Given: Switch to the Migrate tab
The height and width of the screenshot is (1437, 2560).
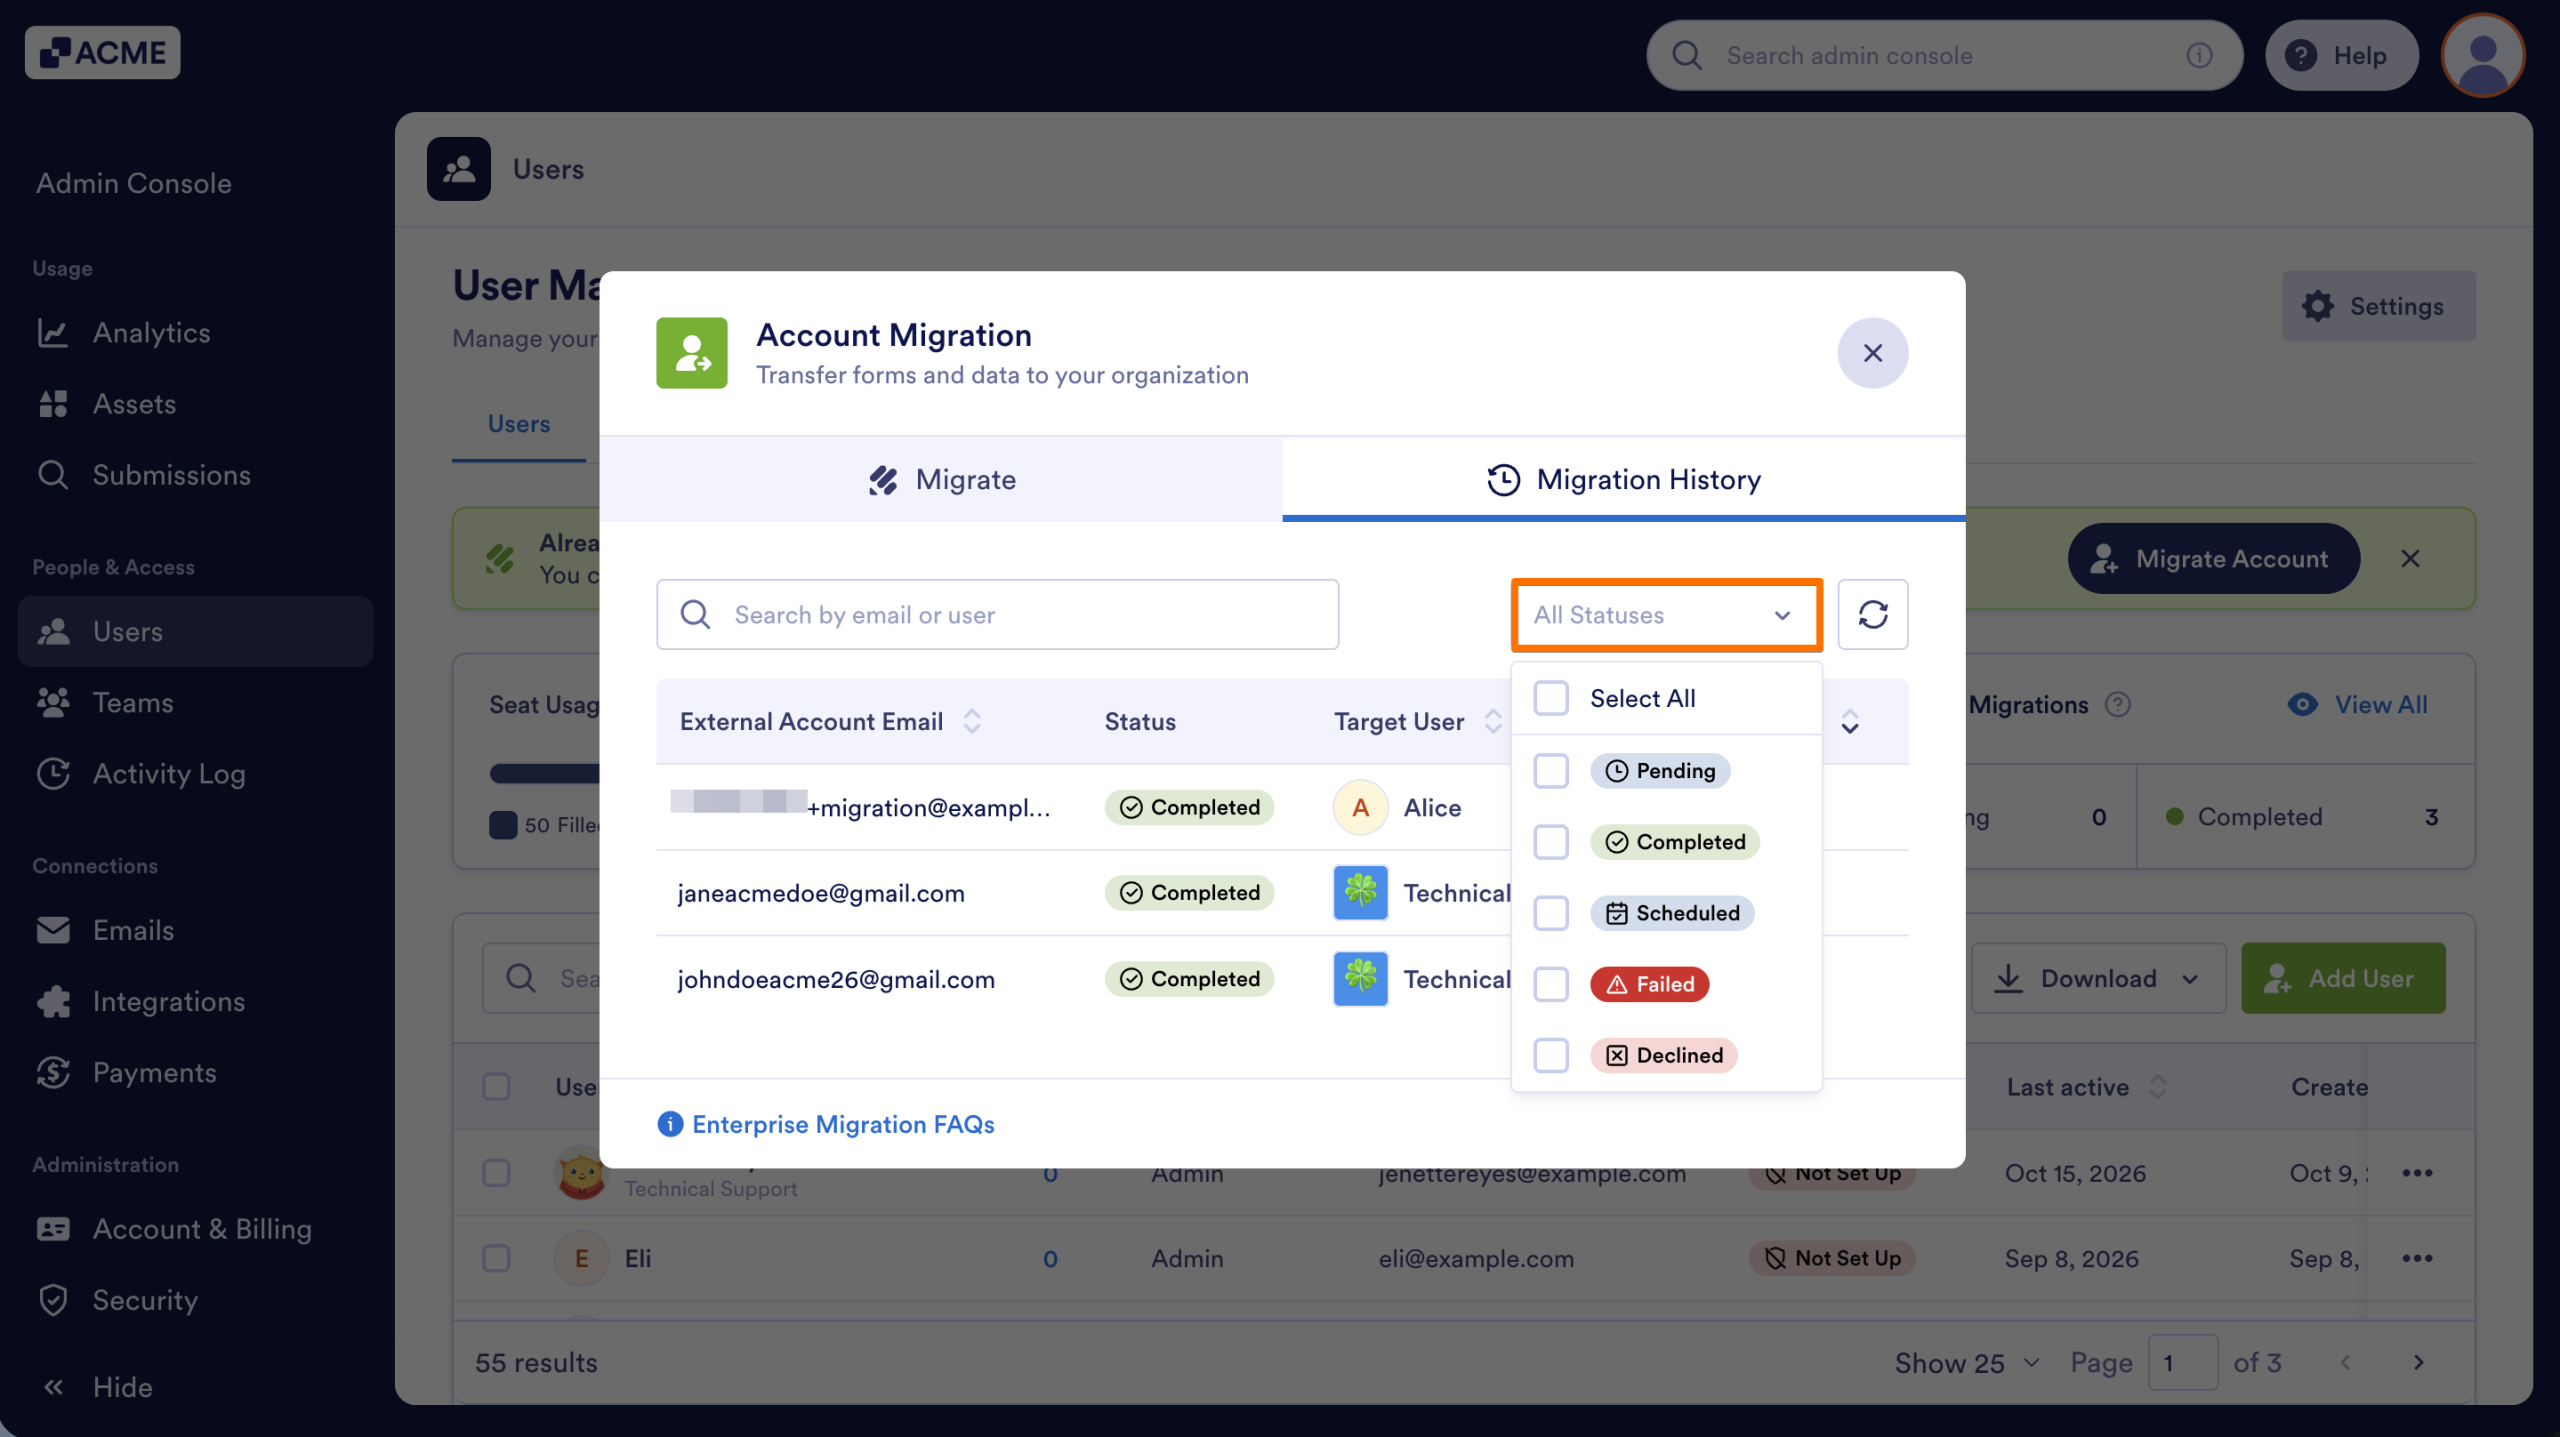Looking at the screenshot, I should [940, 479].
